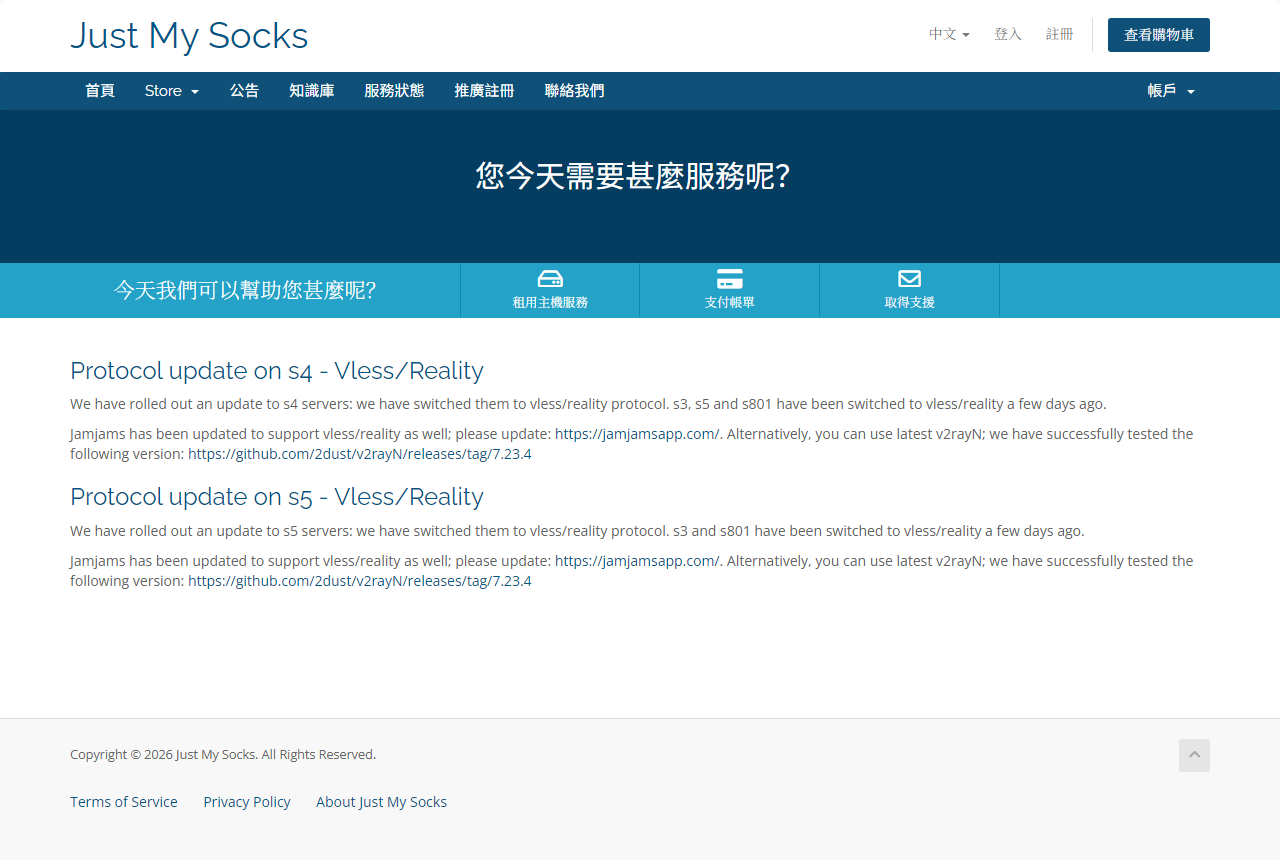Open 公告 announcements page
1280x860 pixels.
244,91
